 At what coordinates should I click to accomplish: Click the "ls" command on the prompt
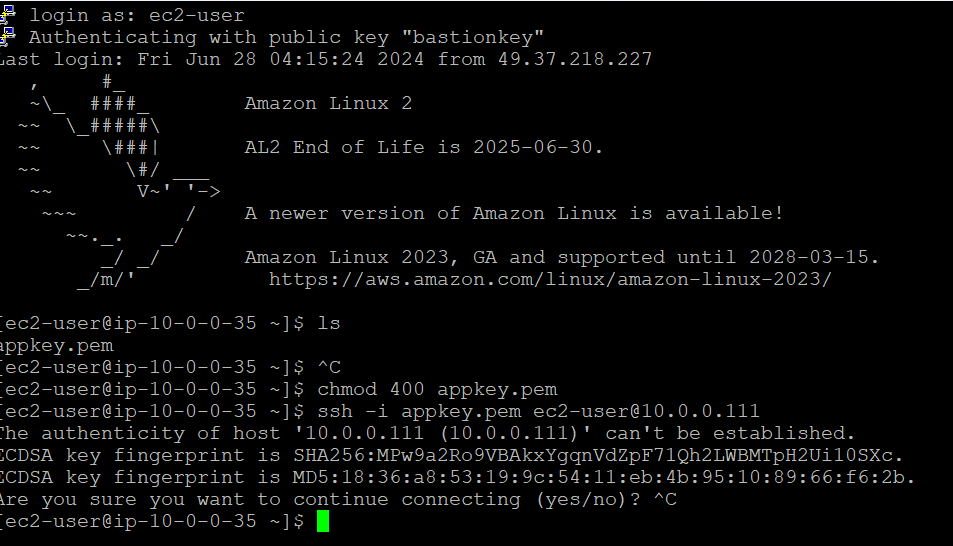coord(329,323)
